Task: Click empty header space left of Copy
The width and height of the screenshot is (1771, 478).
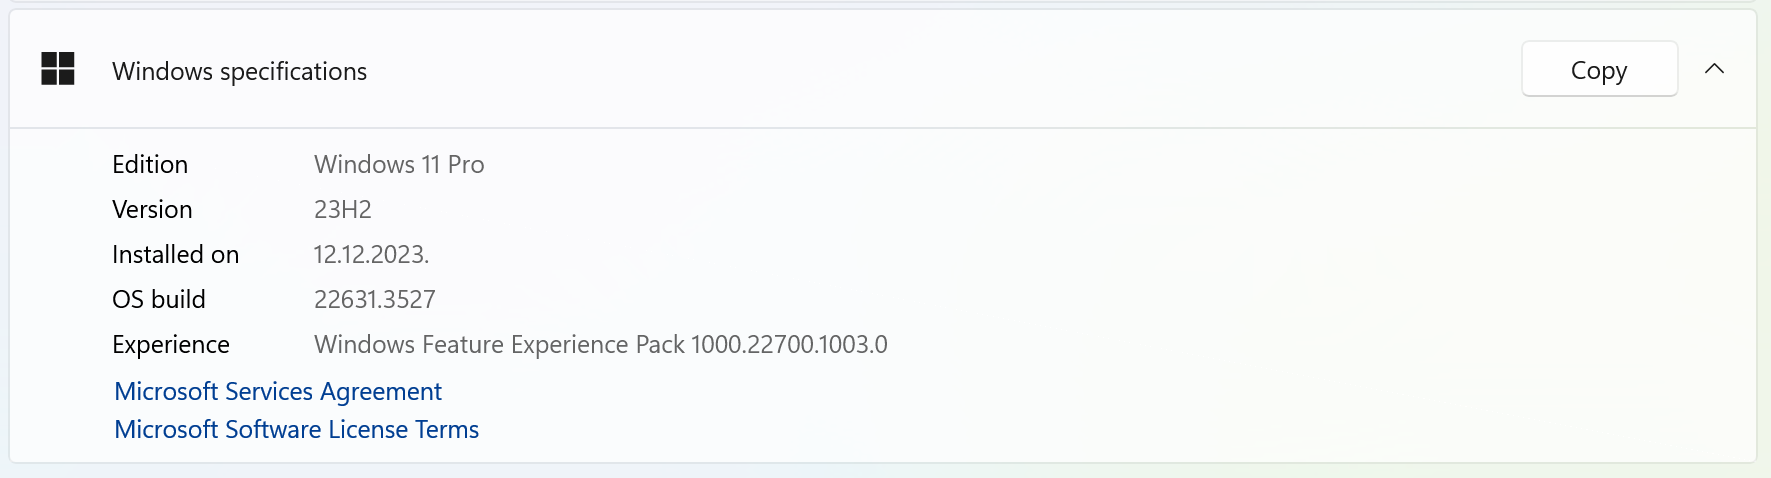Action: point(1000,69)
